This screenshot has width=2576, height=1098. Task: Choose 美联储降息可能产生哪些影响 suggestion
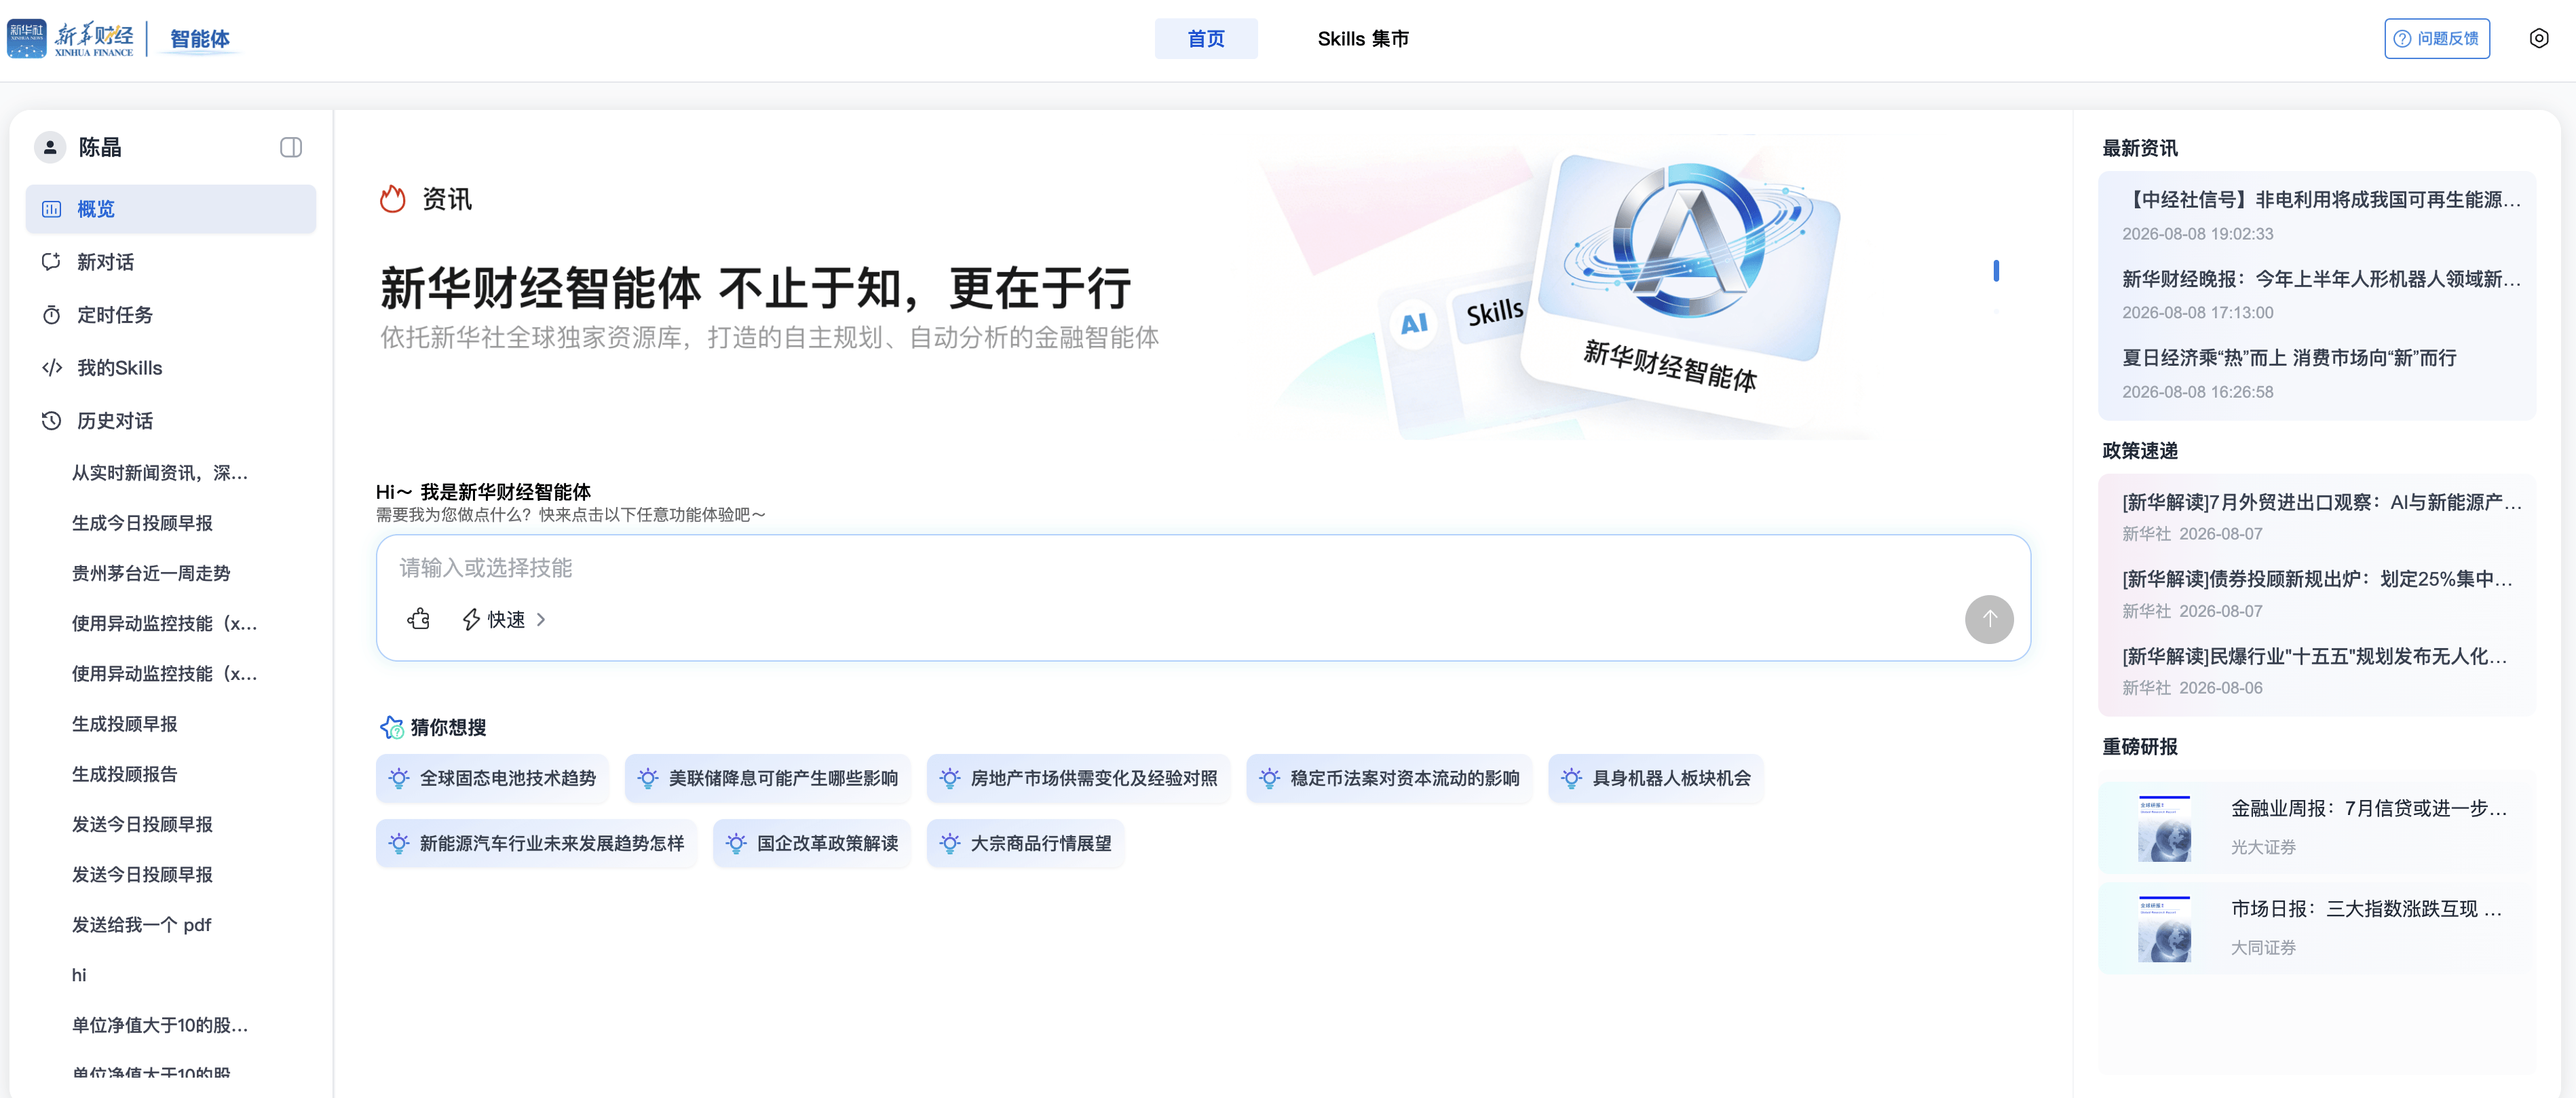pyautogui.click(x=767, y=778)
